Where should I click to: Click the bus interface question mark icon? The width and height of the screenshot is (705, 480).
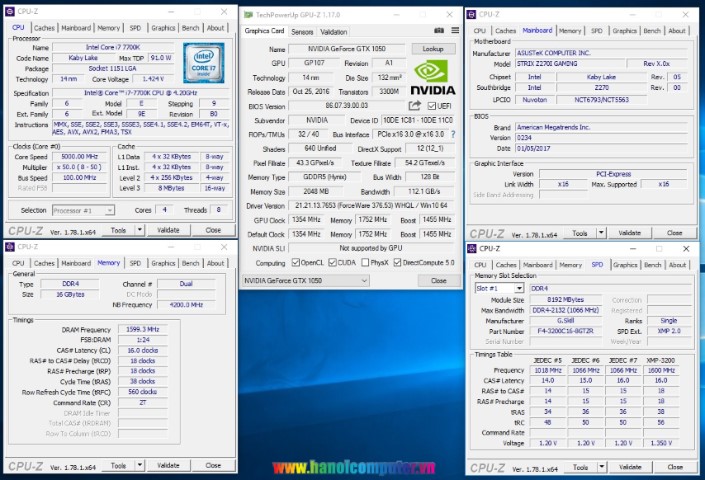click(x=453, y=134)
